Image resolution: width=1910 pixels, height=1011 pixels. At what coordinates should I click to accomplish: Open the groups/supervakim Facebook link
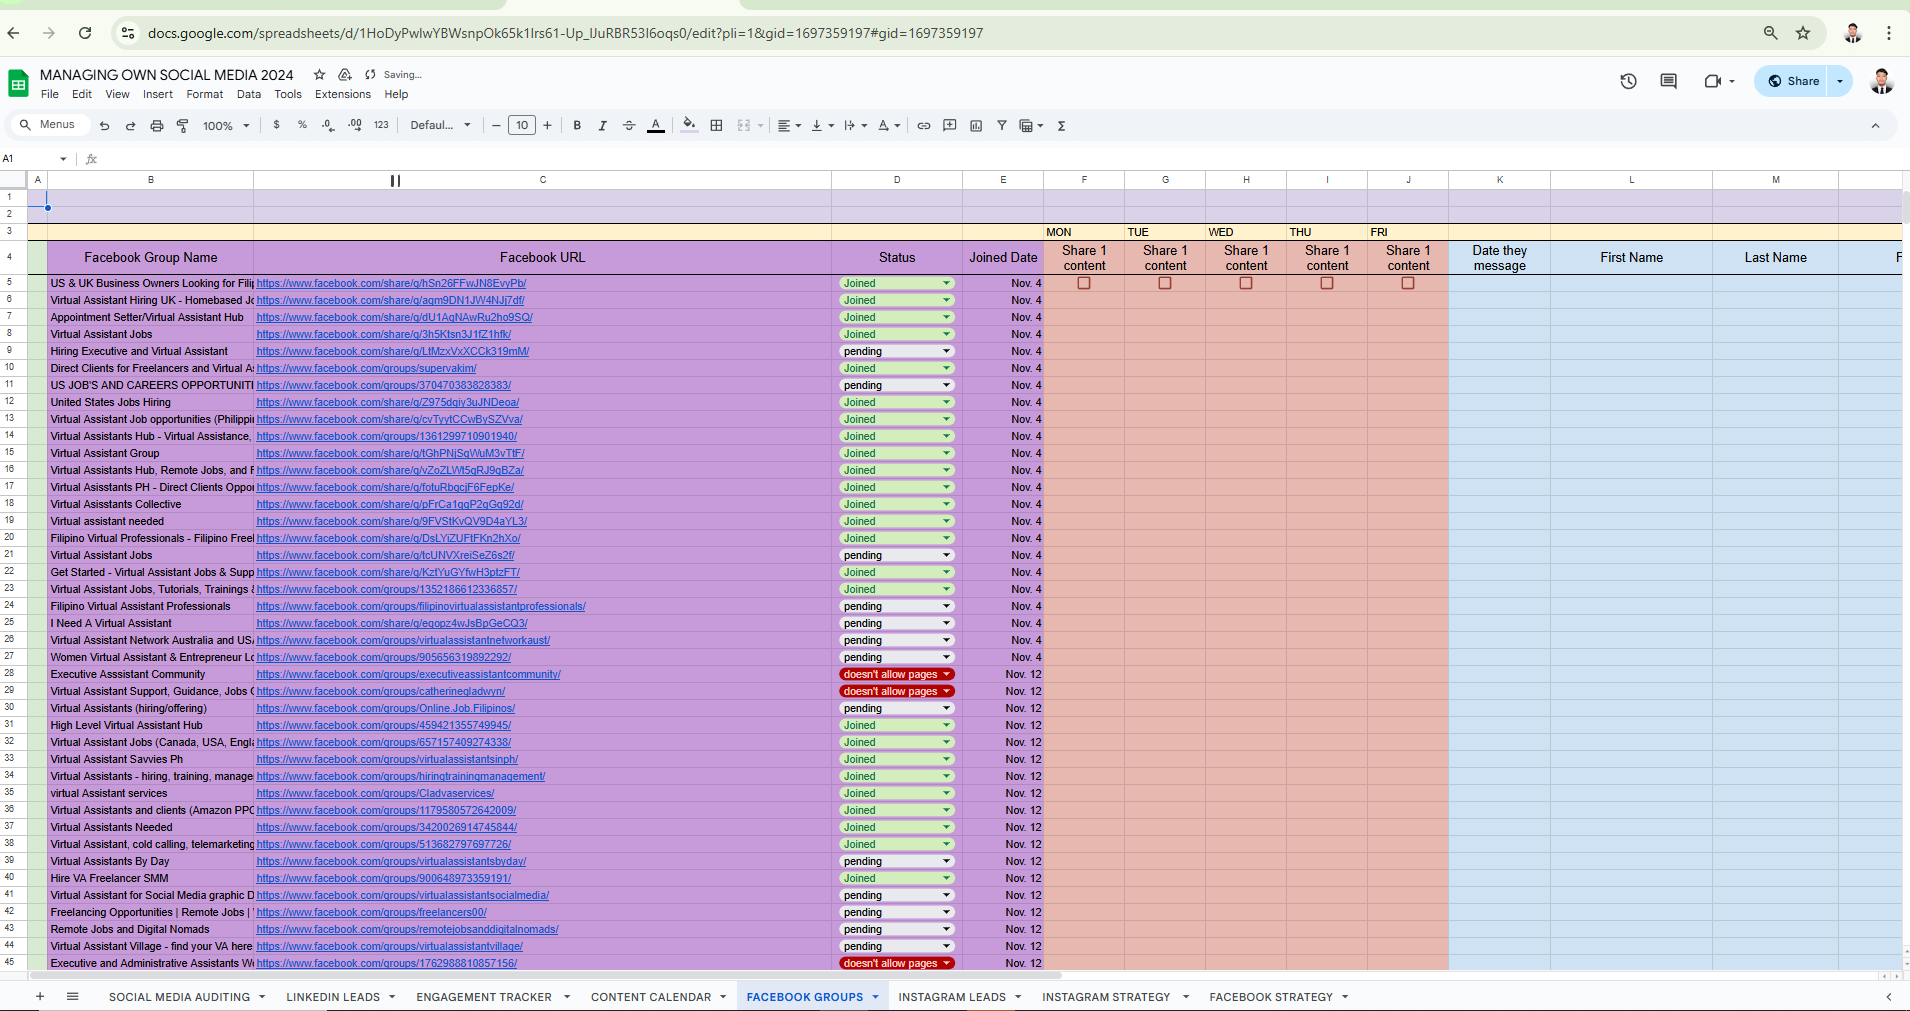point(366,368)
